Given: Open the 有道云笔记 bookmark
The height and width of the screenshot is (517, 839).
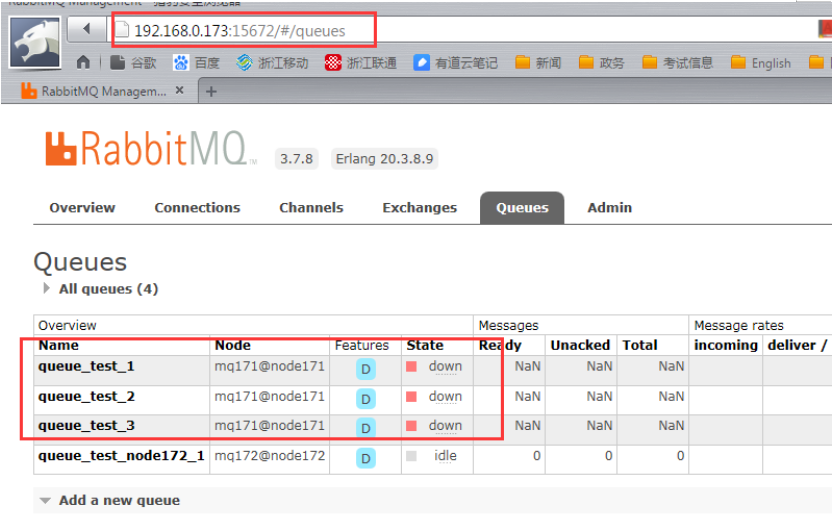Looking at the screenshot, I should click(455, 63).
